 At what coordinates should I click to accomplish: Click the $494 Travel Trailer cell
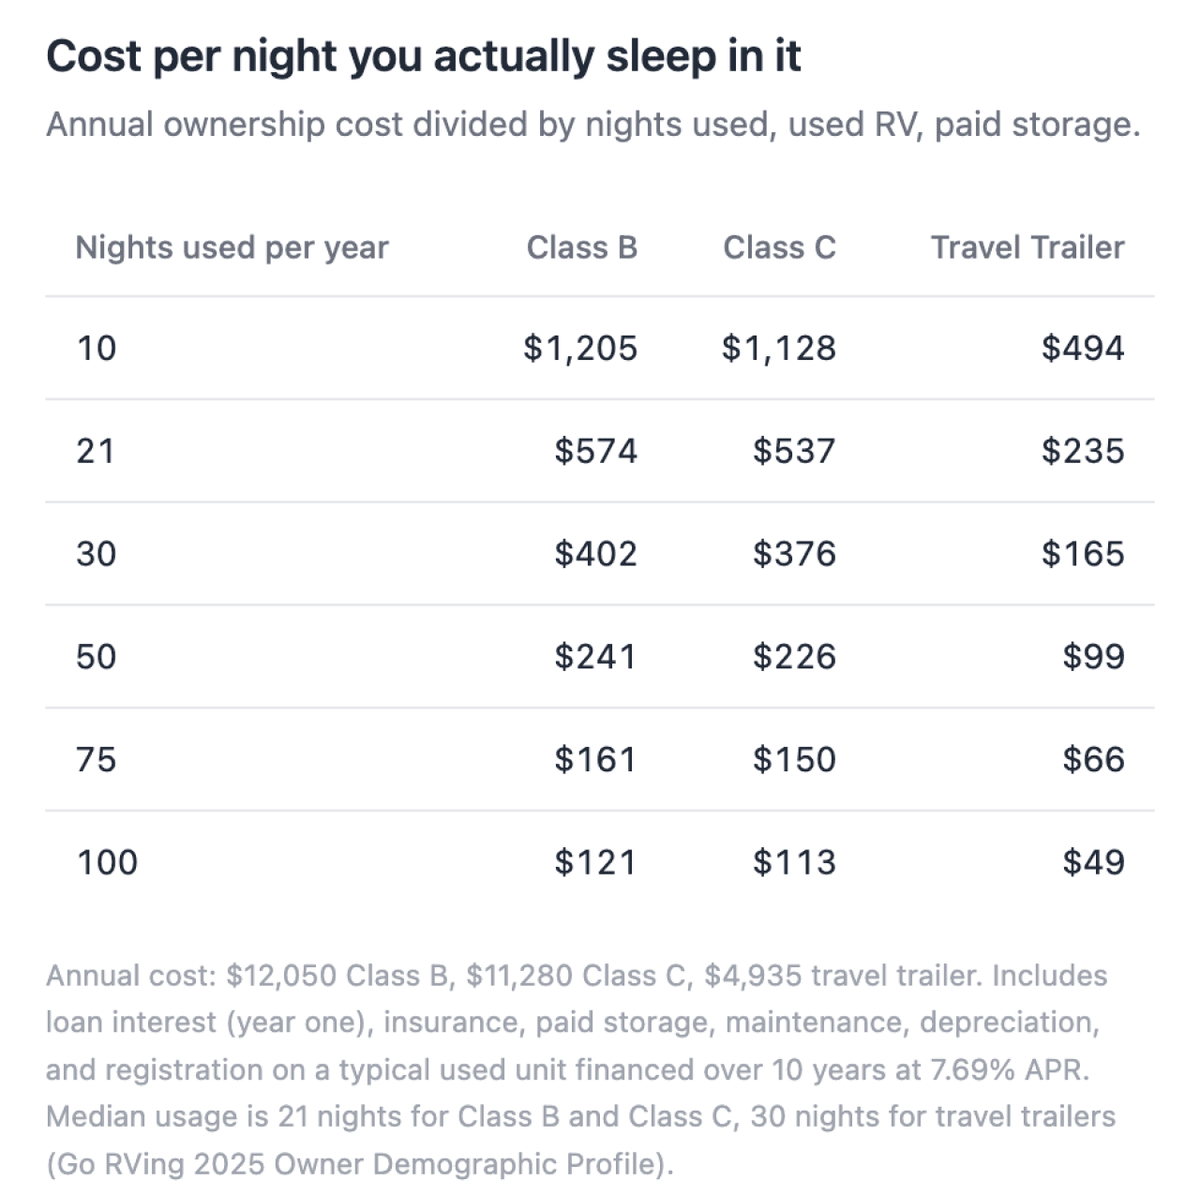tap(1082, 348)
